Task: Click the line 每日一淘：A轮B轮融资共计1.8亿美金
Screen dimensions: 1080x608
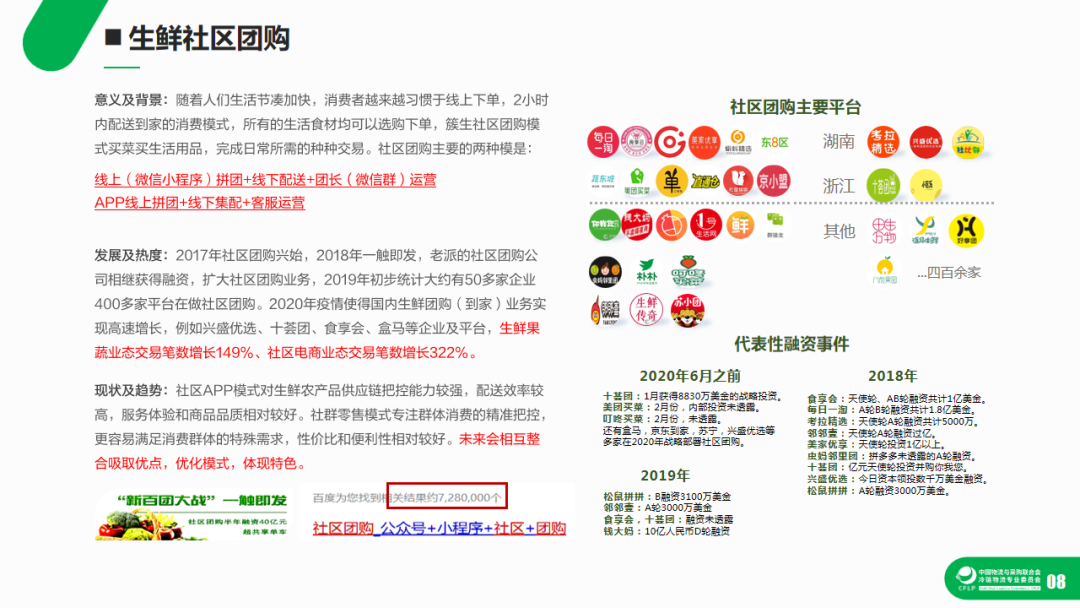Action: point(893,410)
